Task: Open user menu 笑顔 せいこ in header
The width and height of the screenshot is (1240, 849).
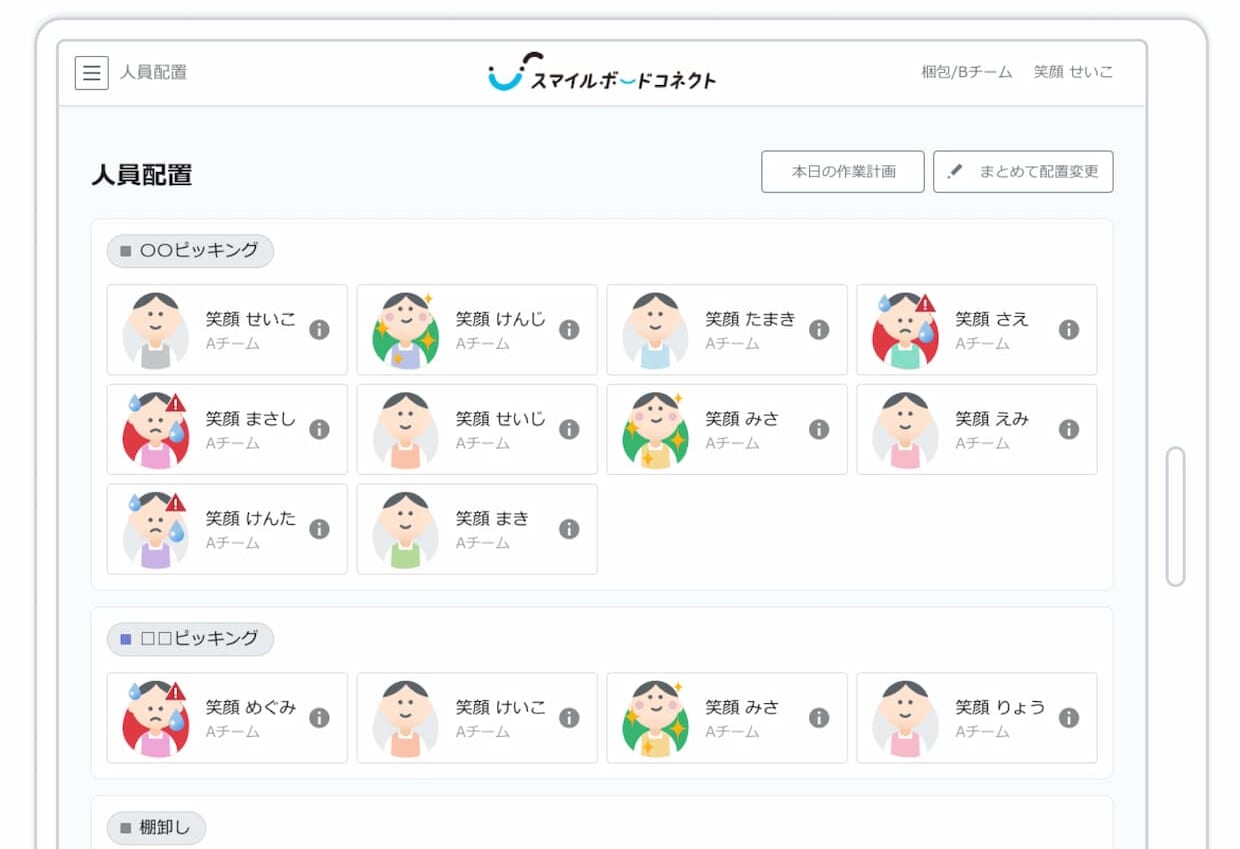Action: click(x=1073, y=73)
